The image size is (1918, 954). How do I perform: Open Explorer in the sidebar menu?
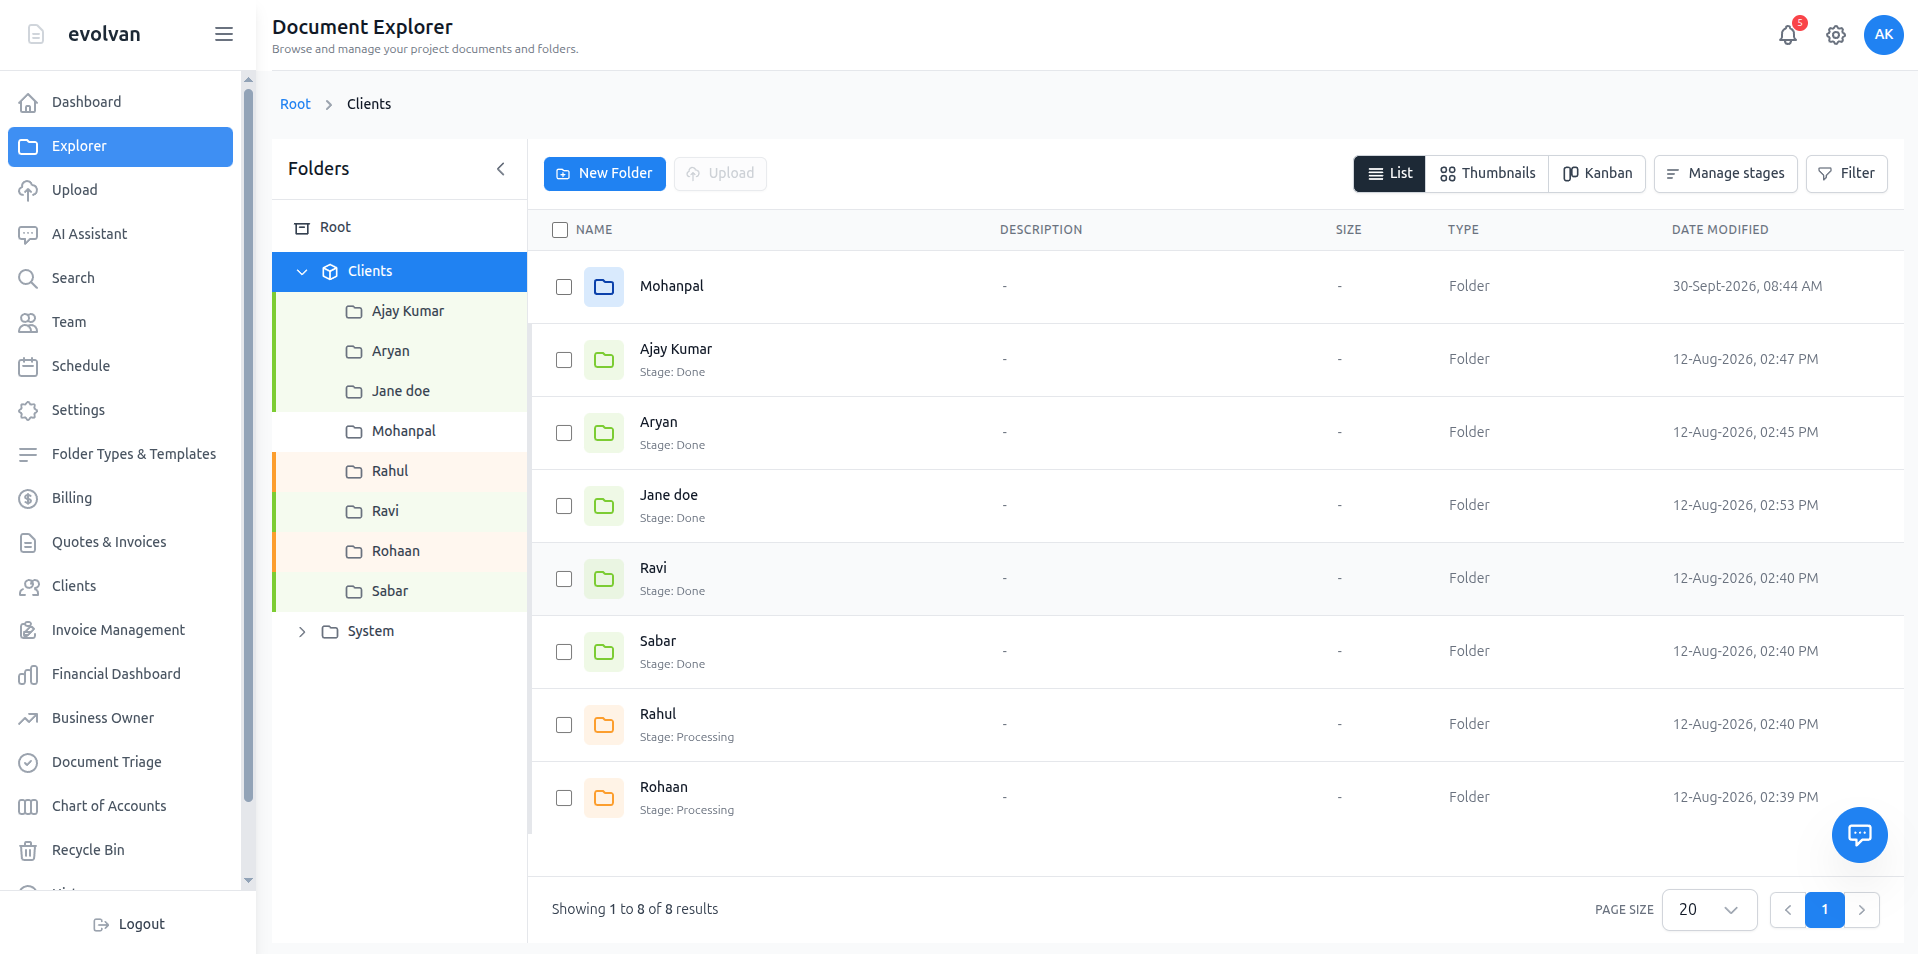click(x=120, y=147)
